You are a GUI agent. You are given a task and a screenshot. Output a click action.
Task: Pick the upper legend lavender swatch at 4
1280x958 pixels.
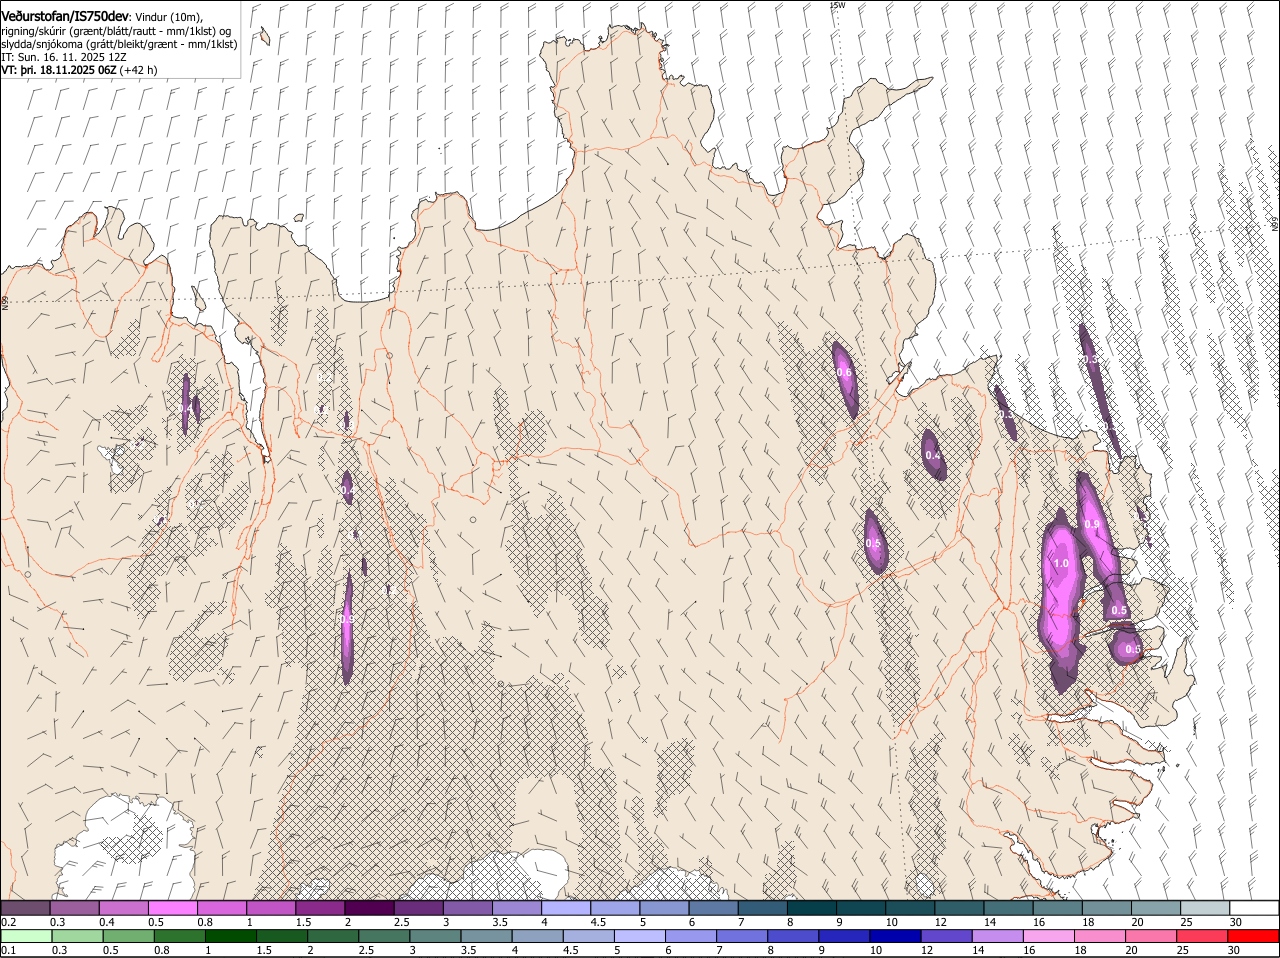click(x=566, y=907)
